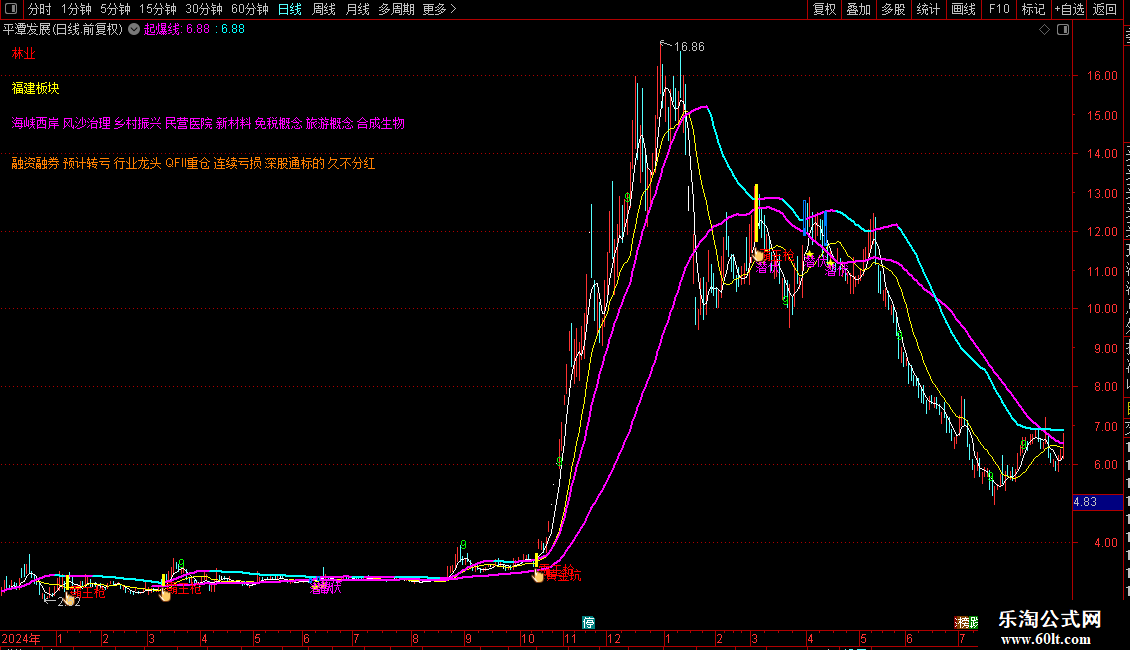Image resolution: width=1130 pixels, height=650 pixels.
Task: Click the hand signal icon near October
Action: 538,575
